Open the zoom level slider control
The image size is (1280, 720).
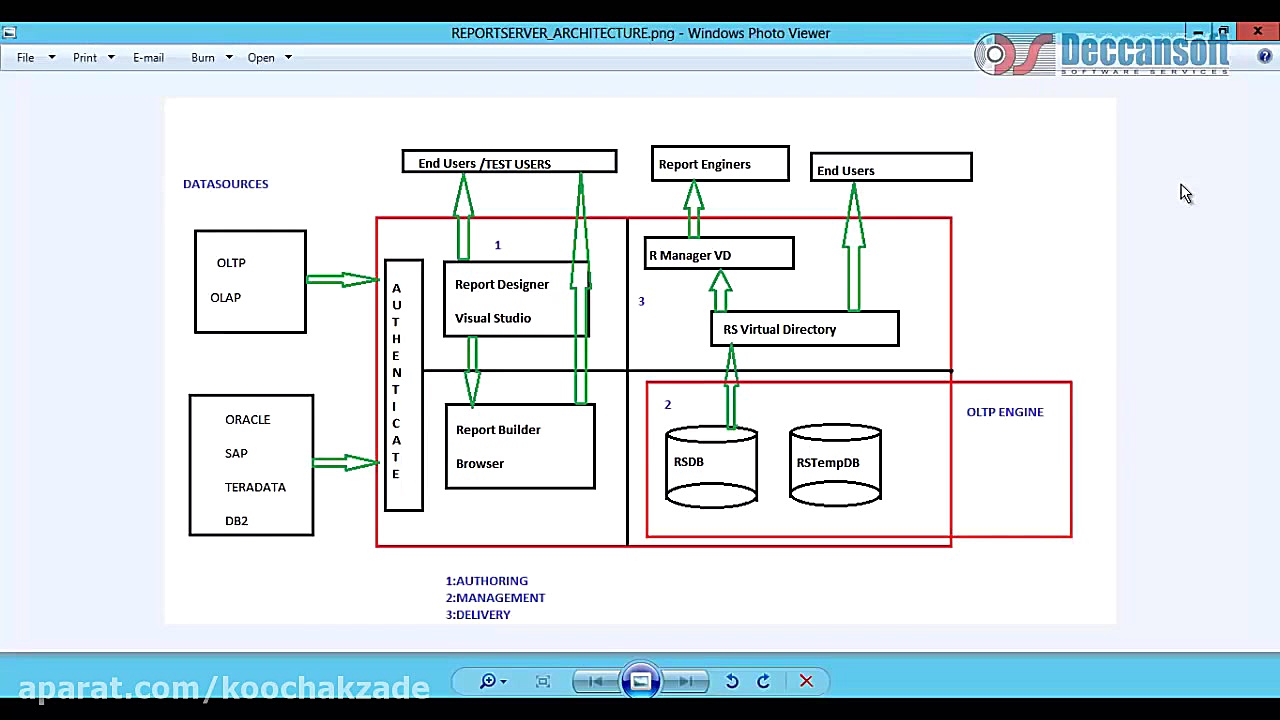coord(501,681)
